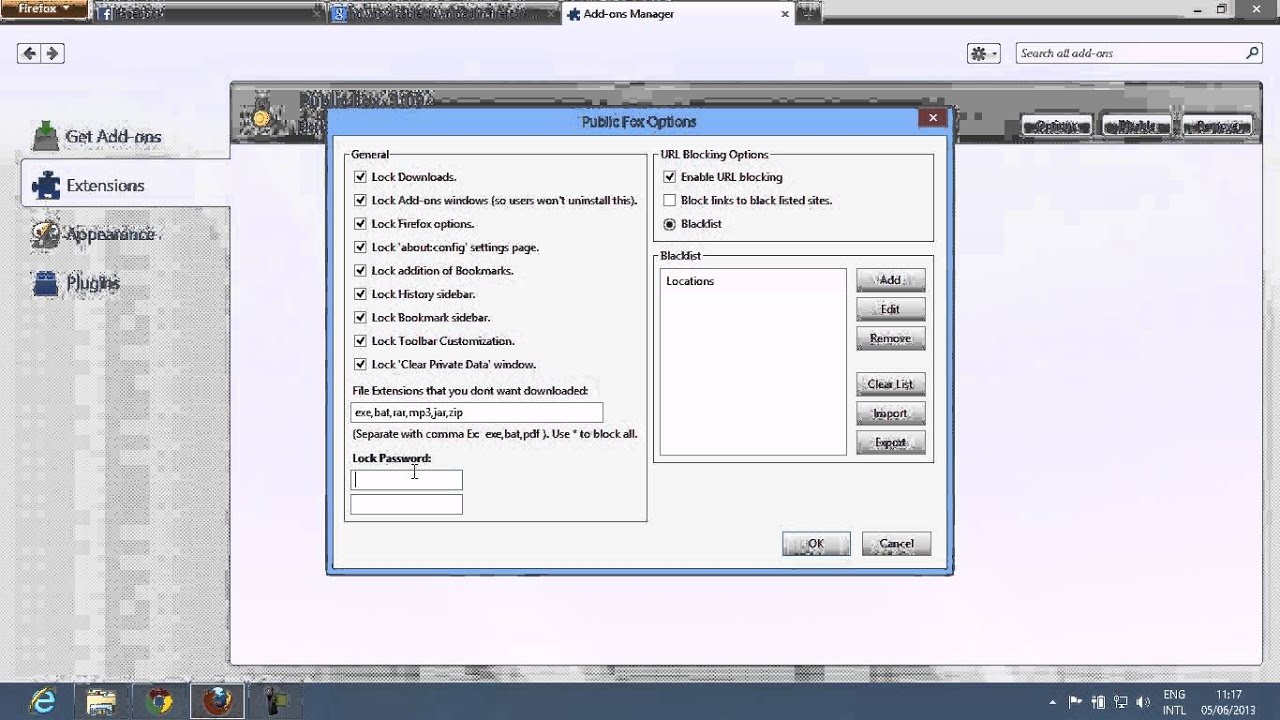Toggle Lock Toolbar Customization checkbox
The height and width of the screenshot is (720, 1280).
(360, 341)
